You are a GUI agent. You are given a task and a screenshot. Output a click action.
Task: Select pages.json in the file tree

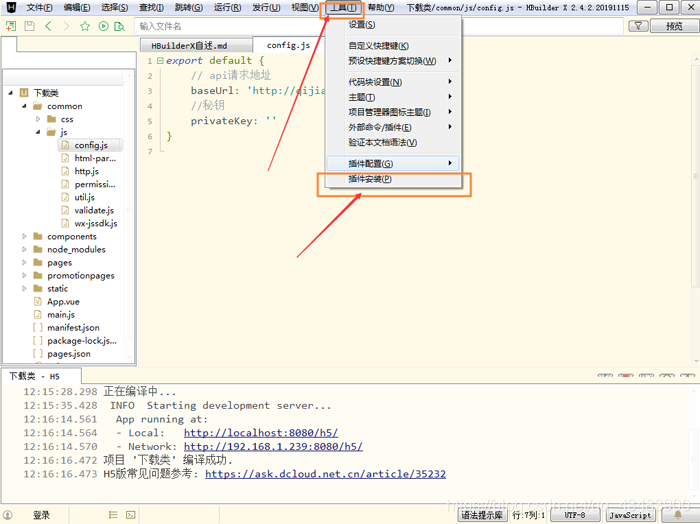click(69, 354)
